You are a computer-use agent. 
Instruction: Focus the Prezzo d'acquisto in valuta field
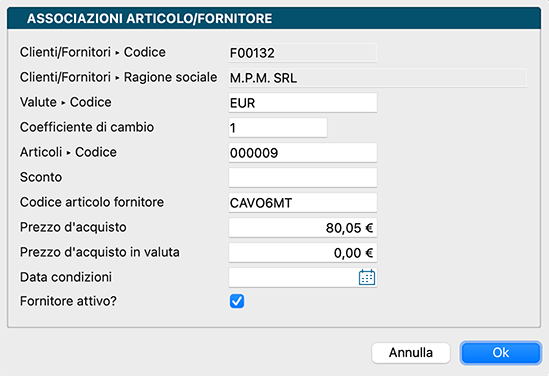pyautogui.click(x=303, y=253)
